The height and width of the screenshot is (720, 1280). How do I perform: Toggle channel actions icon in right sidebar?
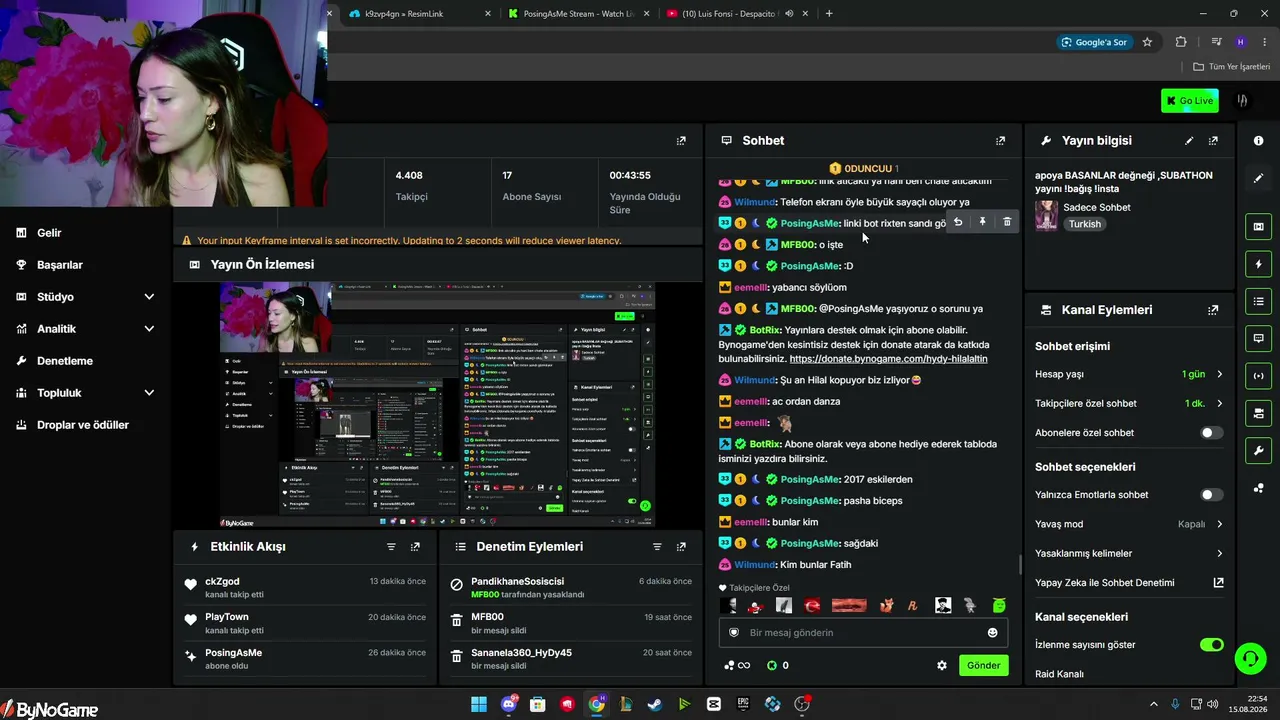coord(1258,413)
